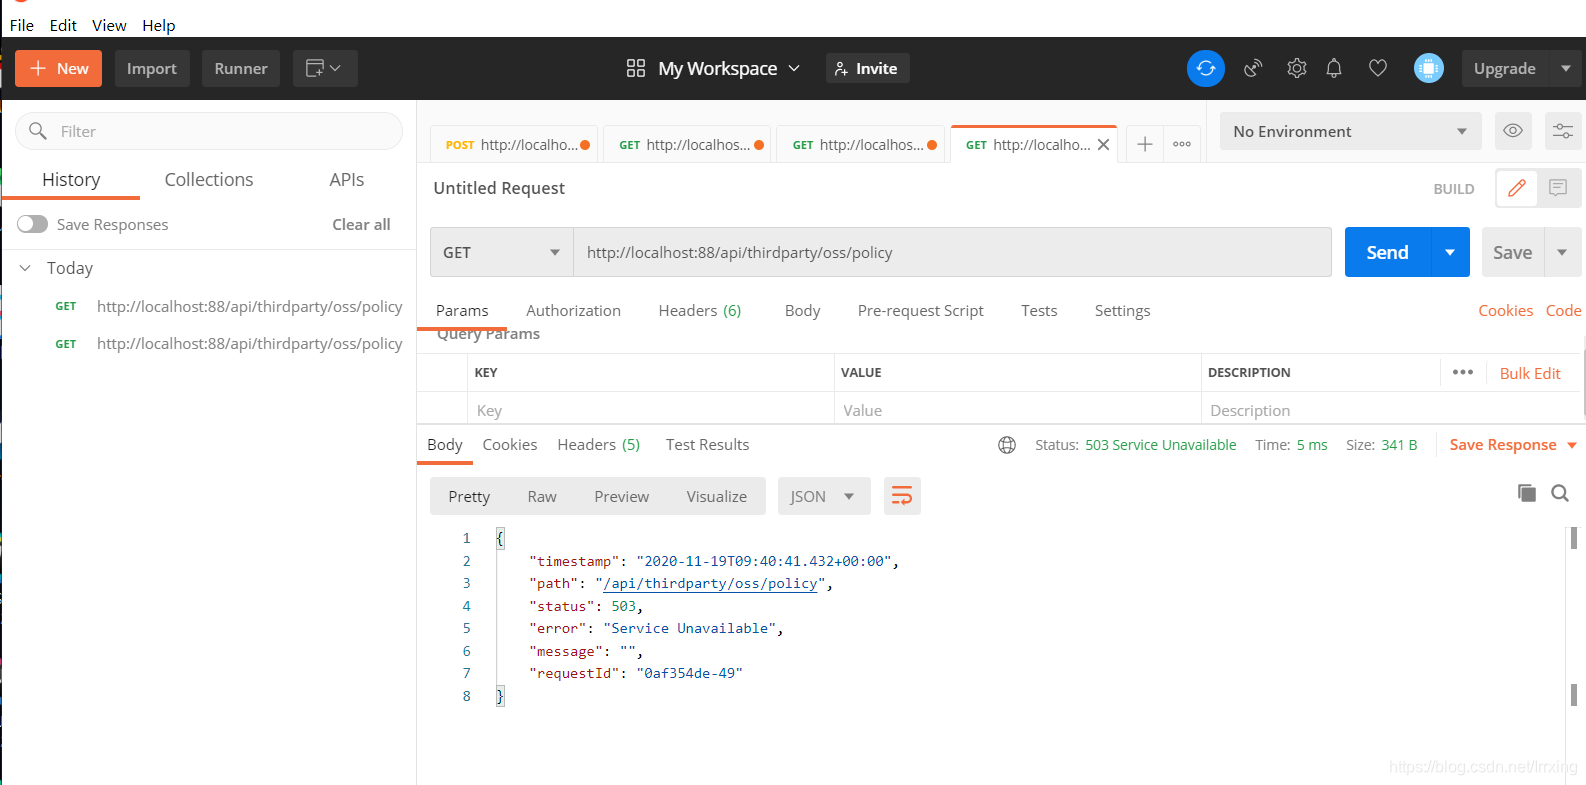Open the View menu

(x=109, y=25)
